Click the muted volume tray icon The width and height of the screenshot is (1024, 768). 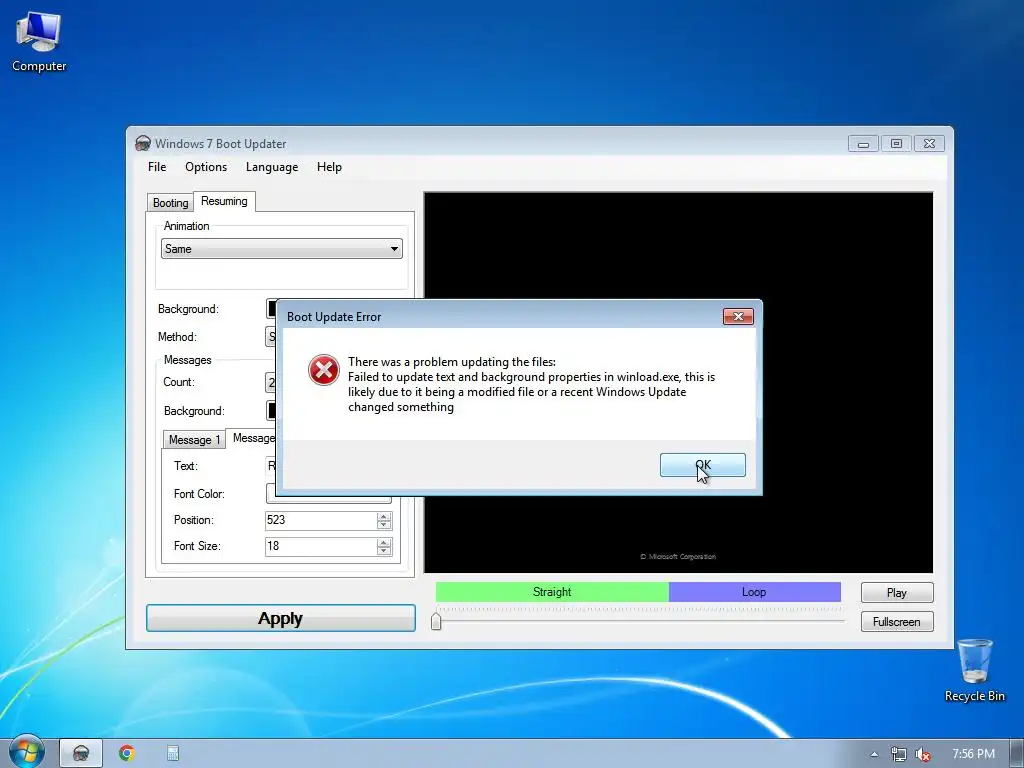tap(922, 754)
